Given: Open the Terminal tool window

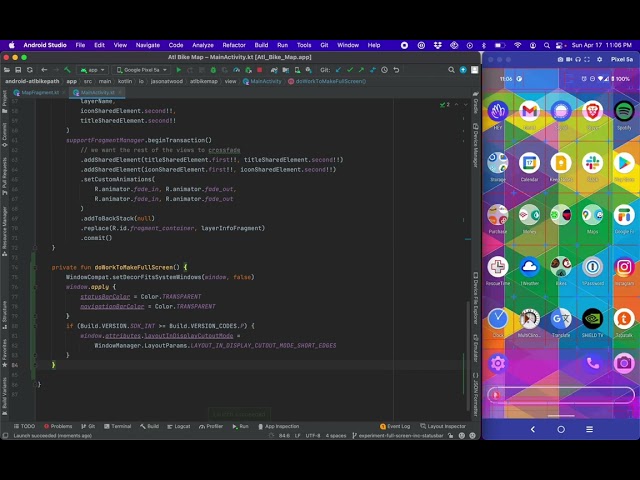Looking at the screenshot, I should point(118,426).
